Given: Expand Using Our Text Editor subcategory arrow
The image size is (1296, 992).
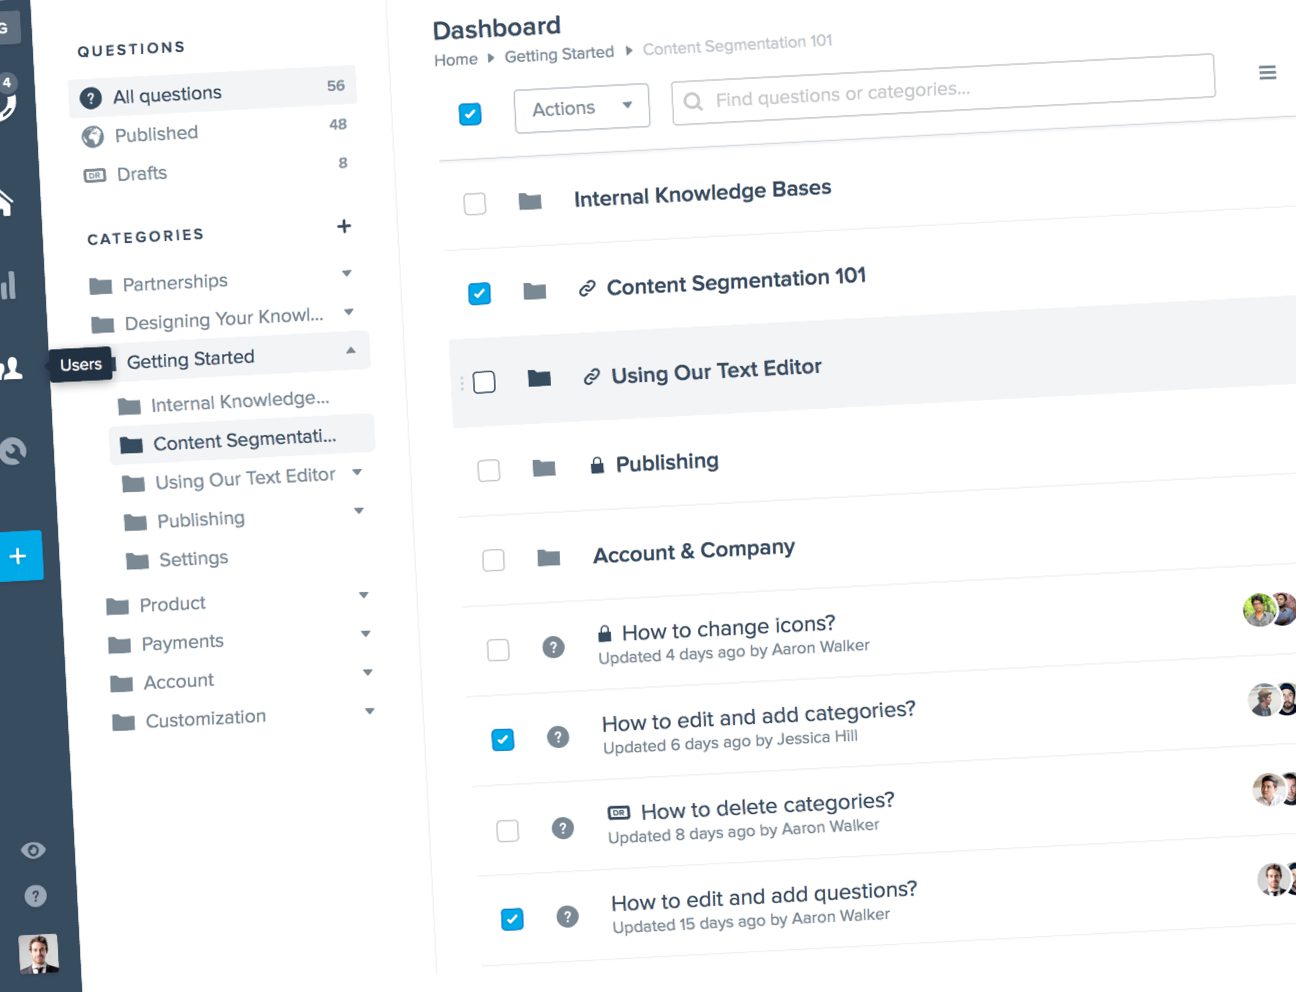Looking at the screenshot, I should coord(357,472).
